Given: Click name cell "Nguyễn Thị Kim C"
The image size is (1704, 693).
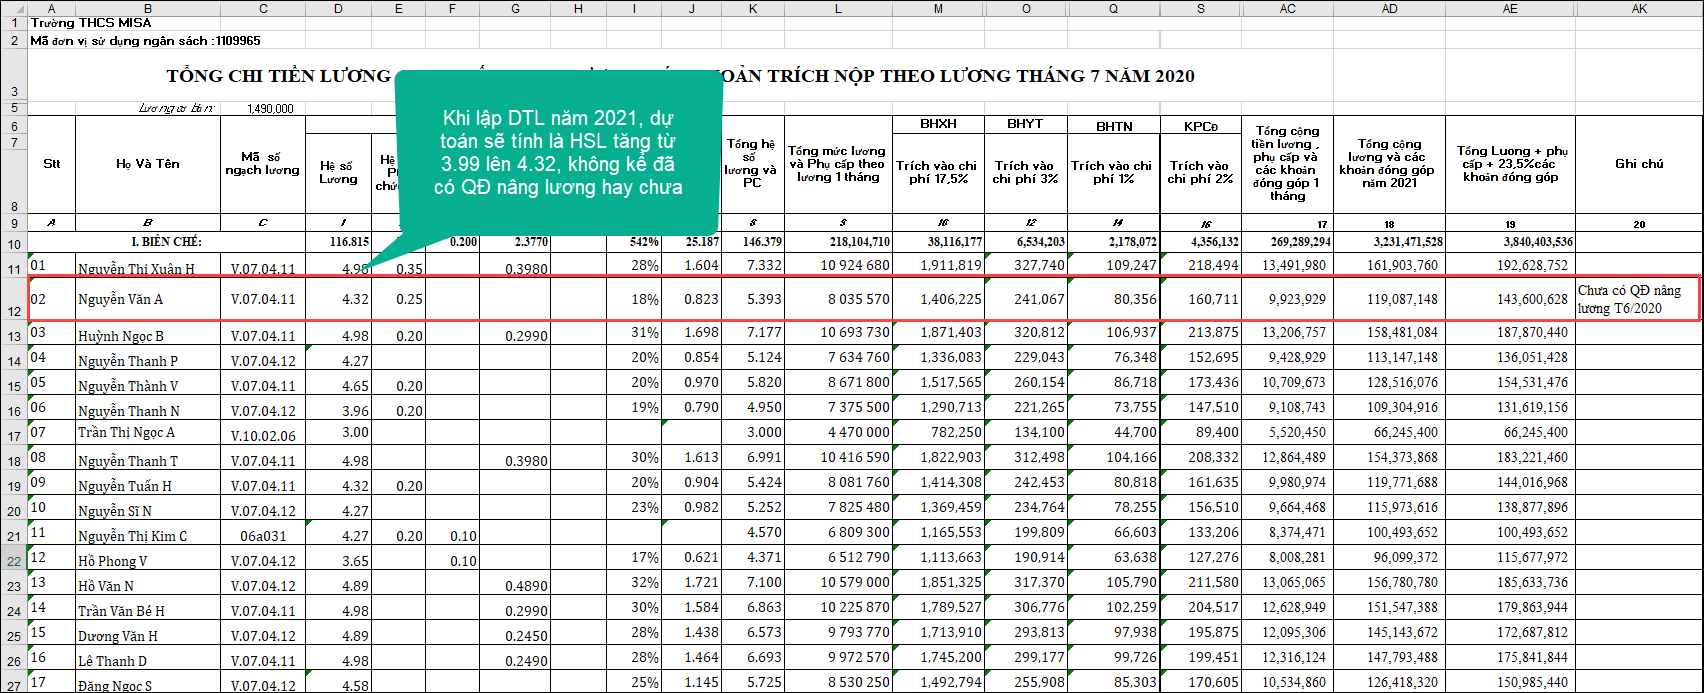Looking at the screenshot, I should click(148, 533).
